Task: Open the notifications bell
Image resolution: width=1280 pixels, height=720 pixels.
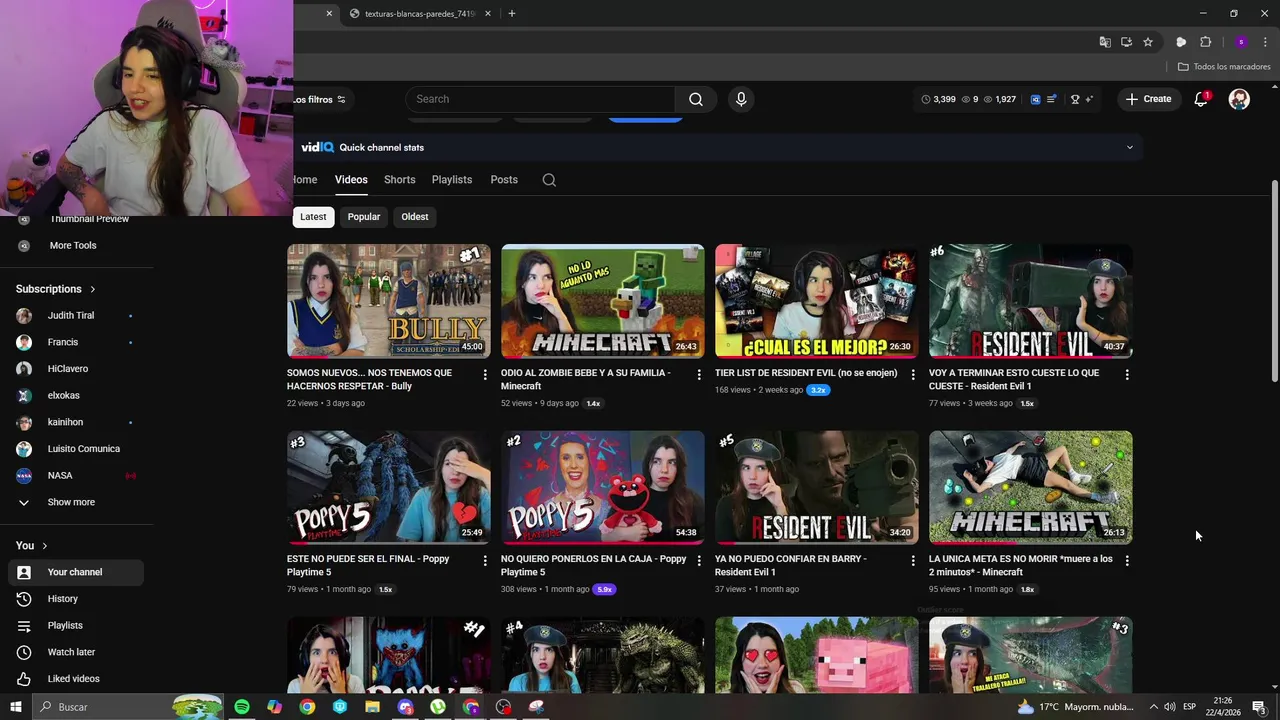Action: tap(1201, 99)
